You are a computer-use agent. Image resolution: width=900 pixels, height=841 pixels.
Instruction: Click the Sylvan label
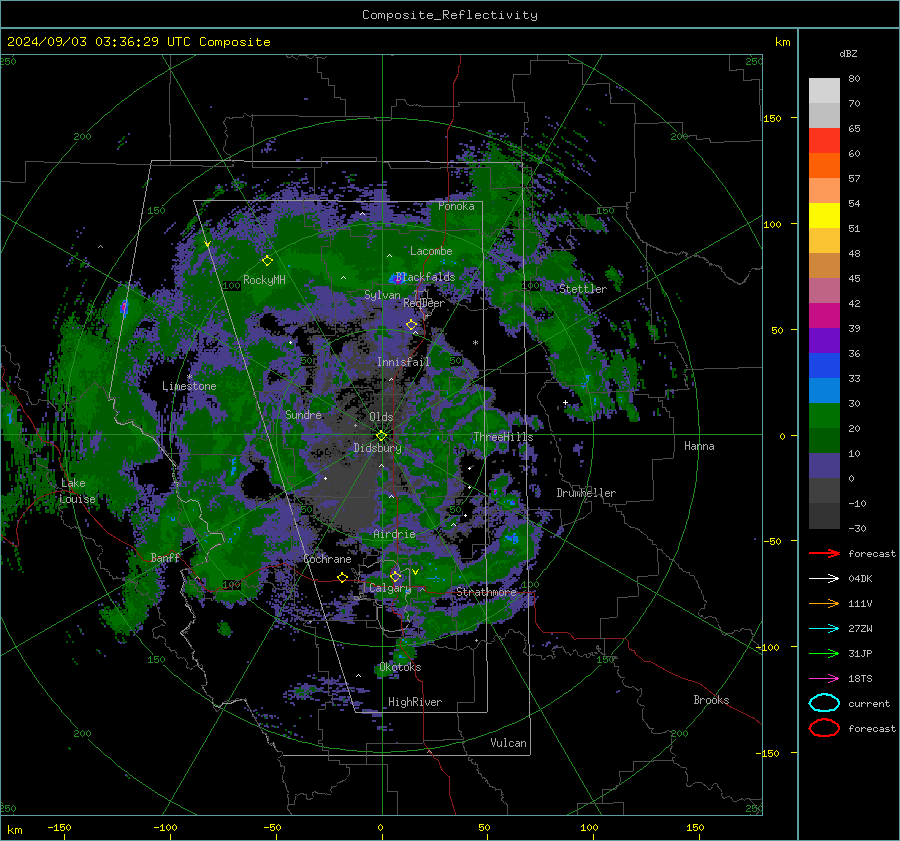[x=382, y=295]
